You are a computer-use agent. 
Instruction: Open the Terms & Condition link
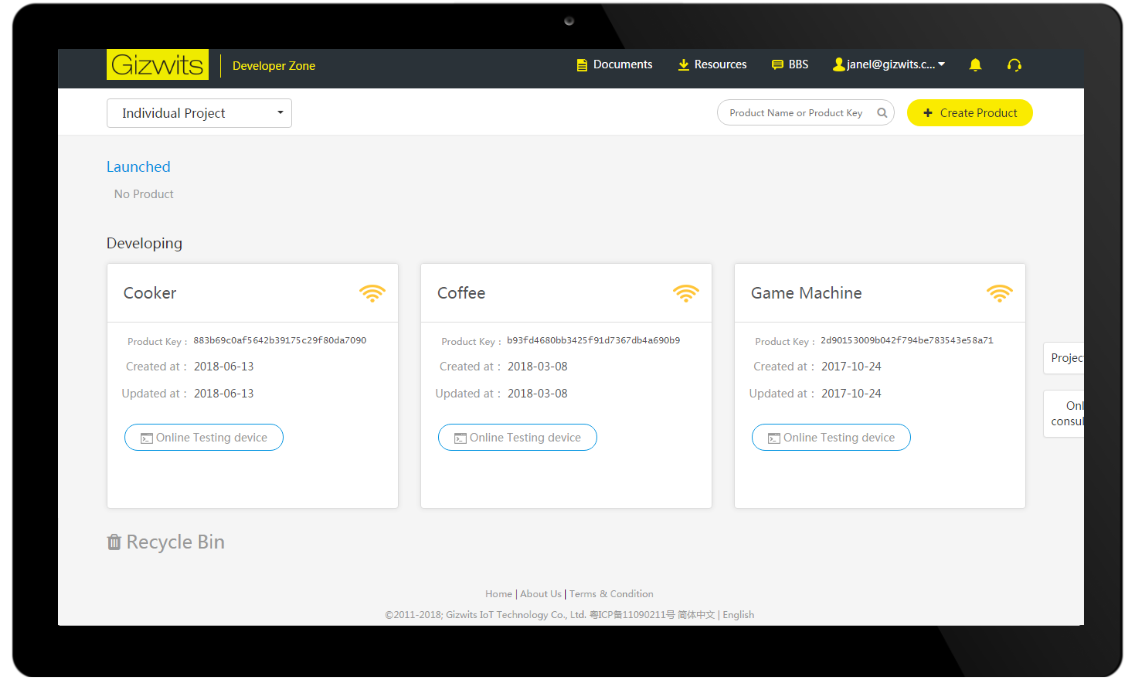point(611,593)
